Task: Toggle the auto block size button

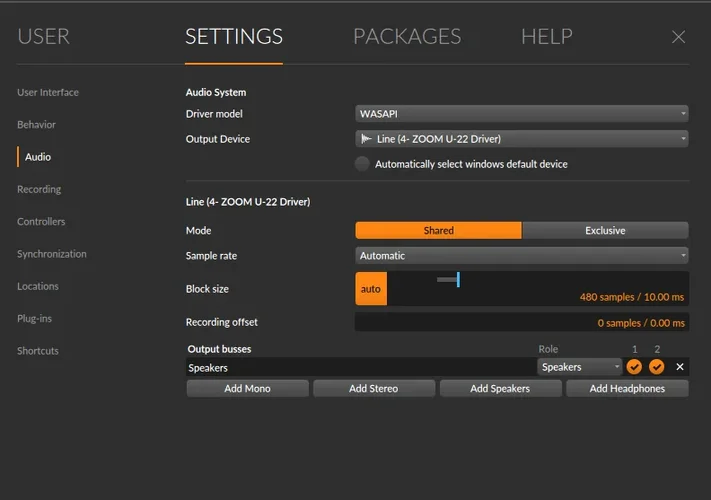Action: [x=371, y=289]
